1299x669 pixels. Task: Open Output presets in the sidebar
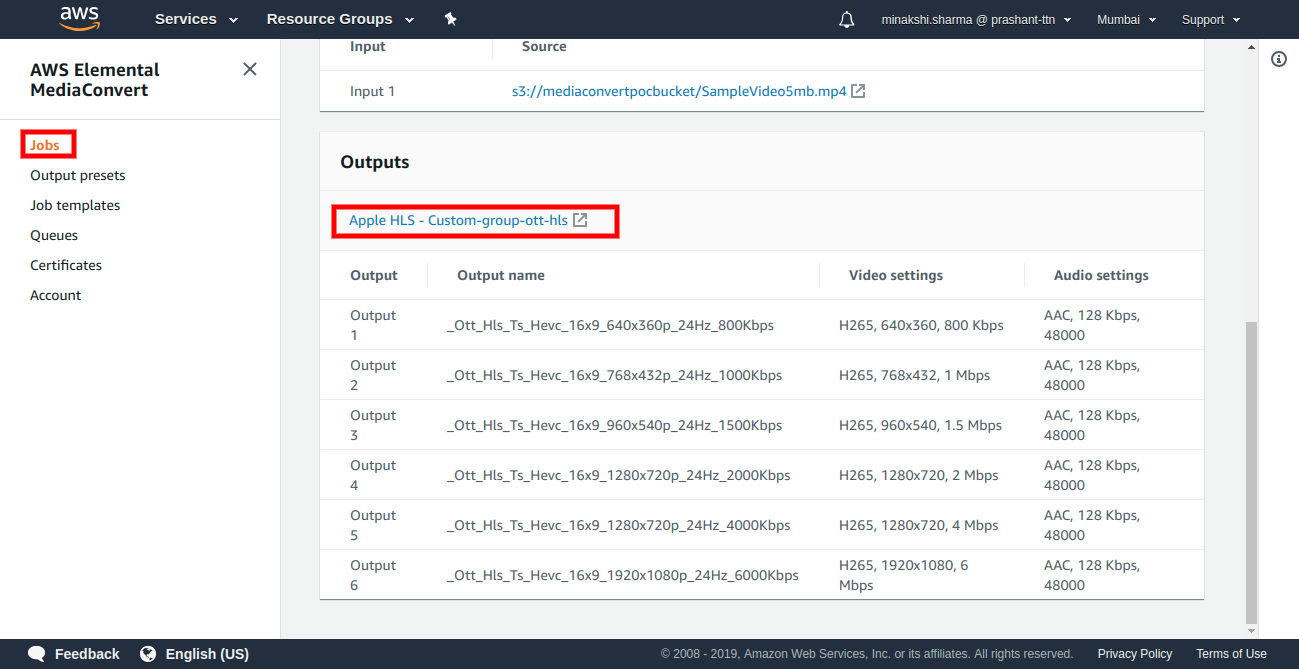78,175
